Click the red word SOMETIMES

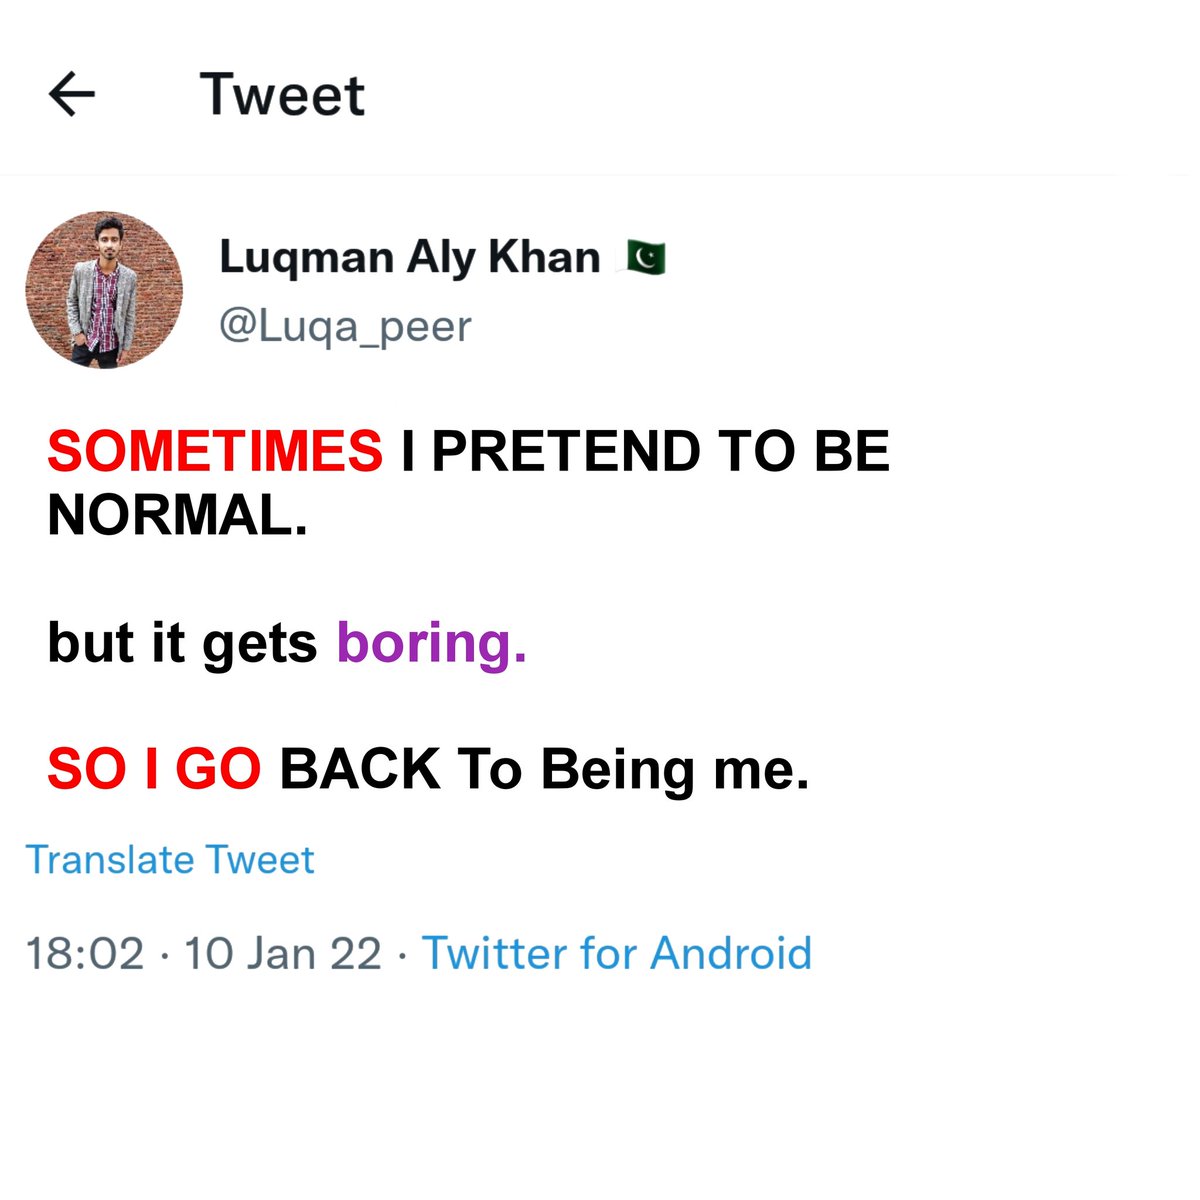coord(215,451)
